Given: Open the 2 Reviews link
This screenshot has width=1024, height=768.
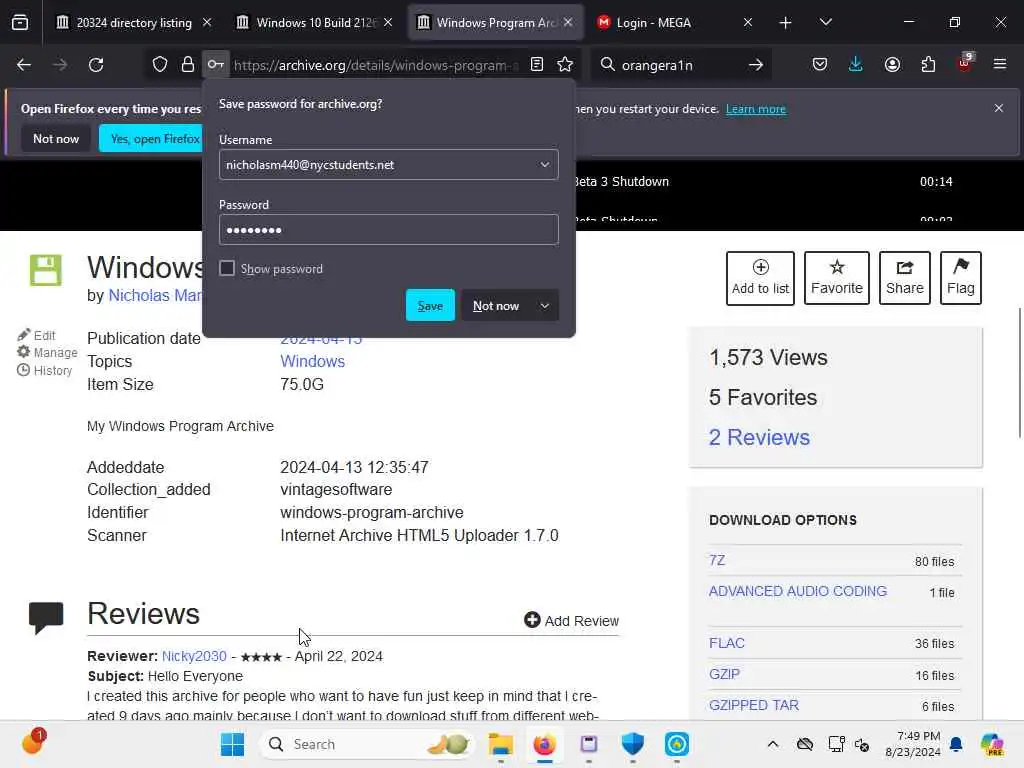Looking at the screenshot, I should (x=760, y=438).
